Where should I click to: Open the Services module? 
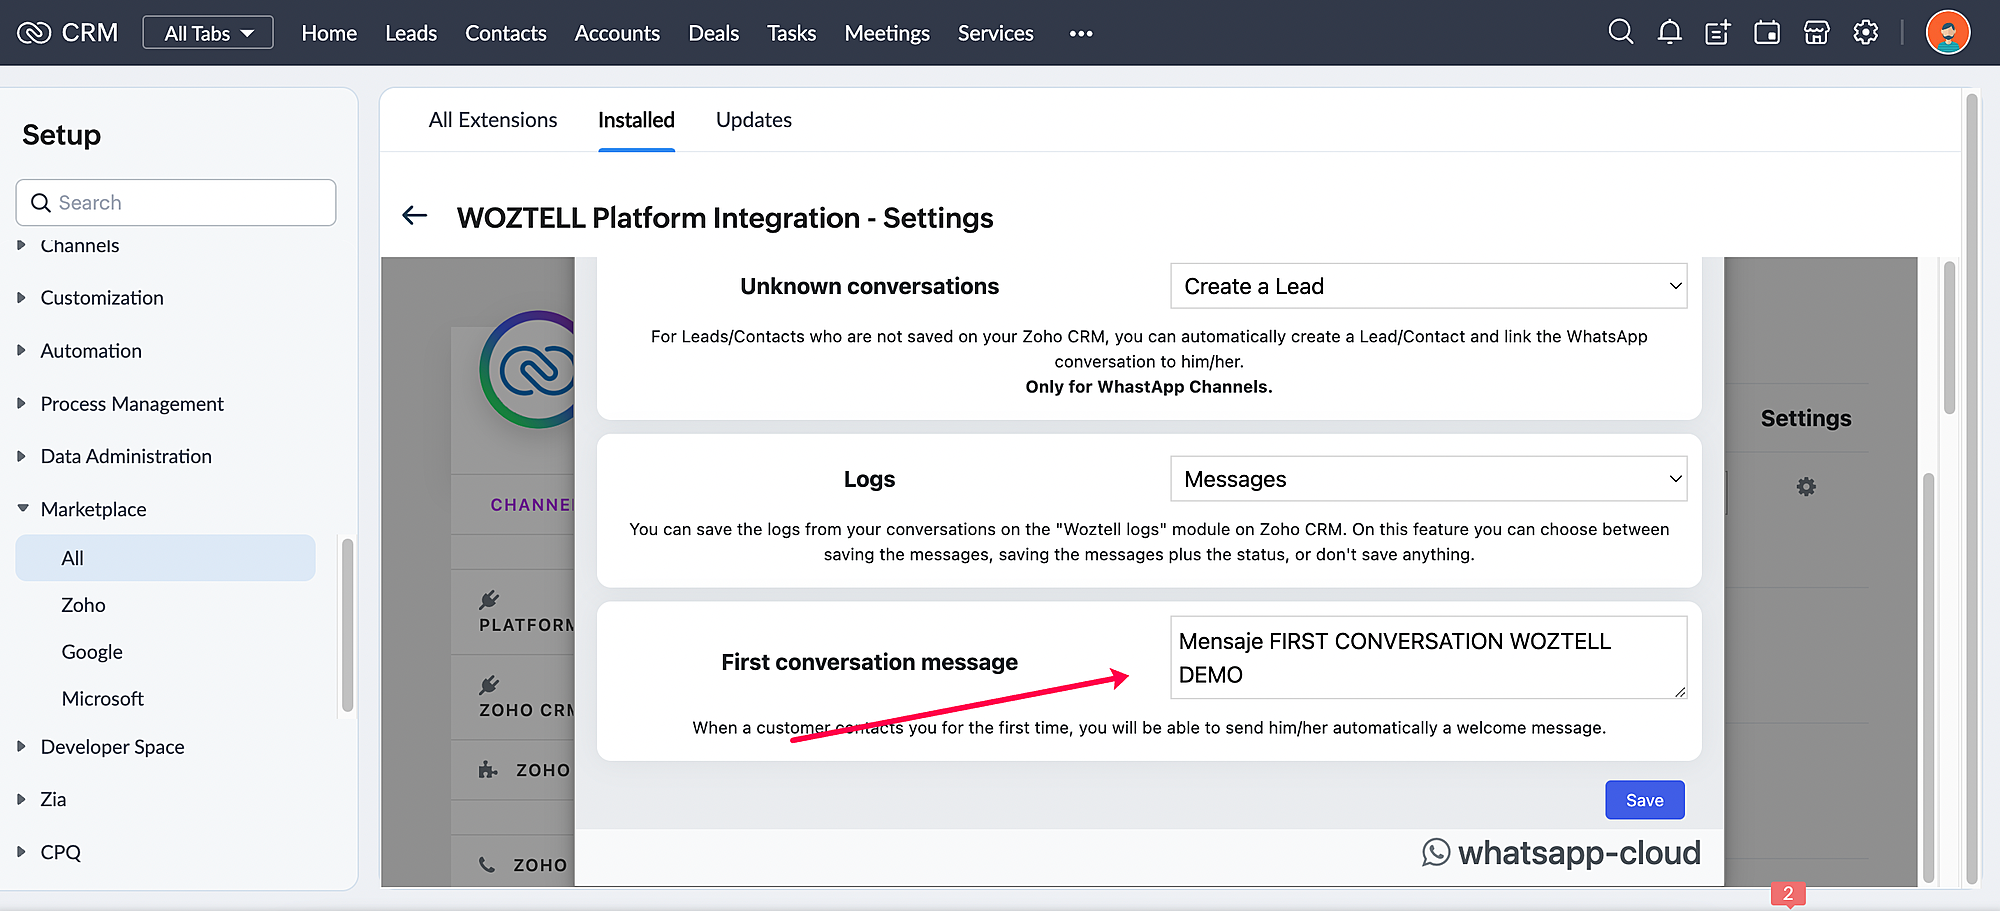click(x=996, y=33)
